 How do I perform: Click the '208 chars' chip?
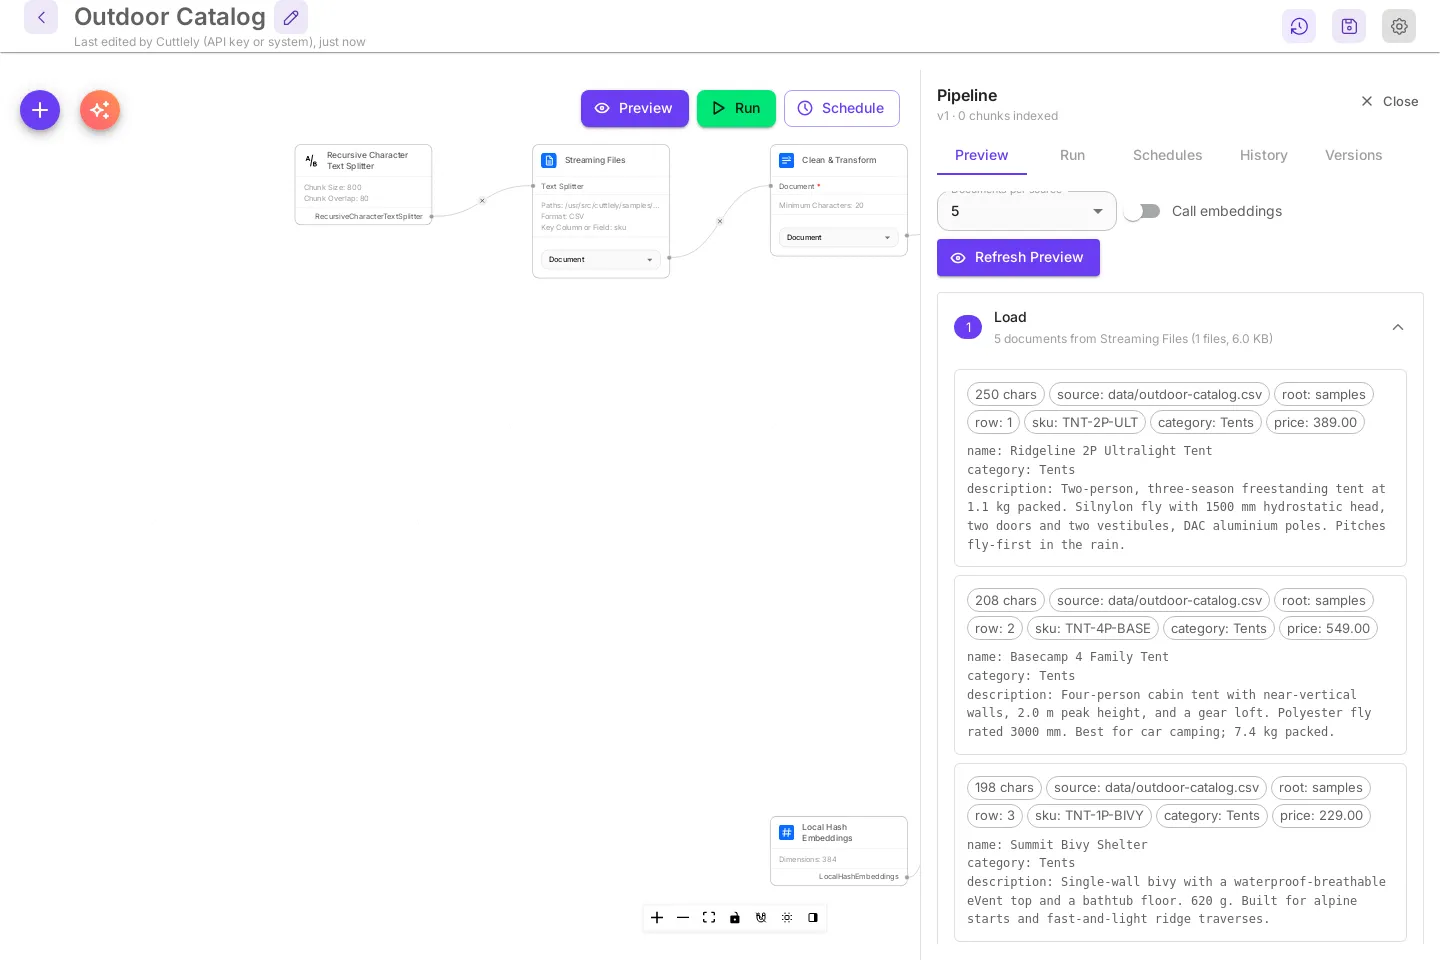[x=1006, y=600]
